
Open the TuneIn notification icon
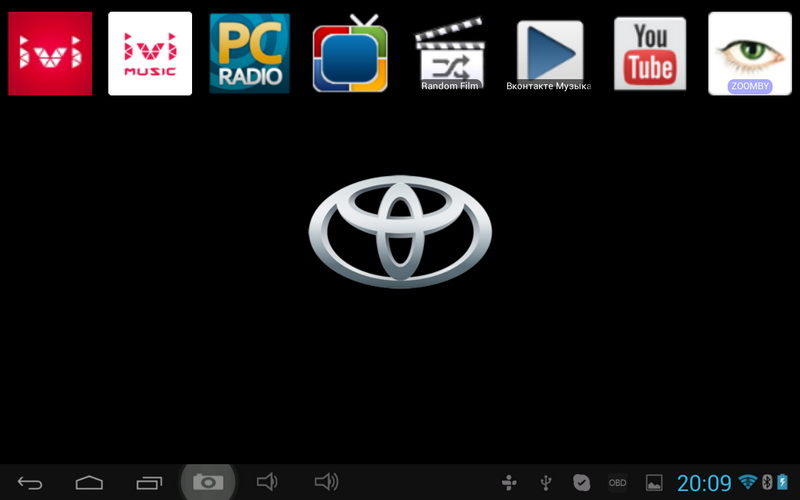point(509,482)
